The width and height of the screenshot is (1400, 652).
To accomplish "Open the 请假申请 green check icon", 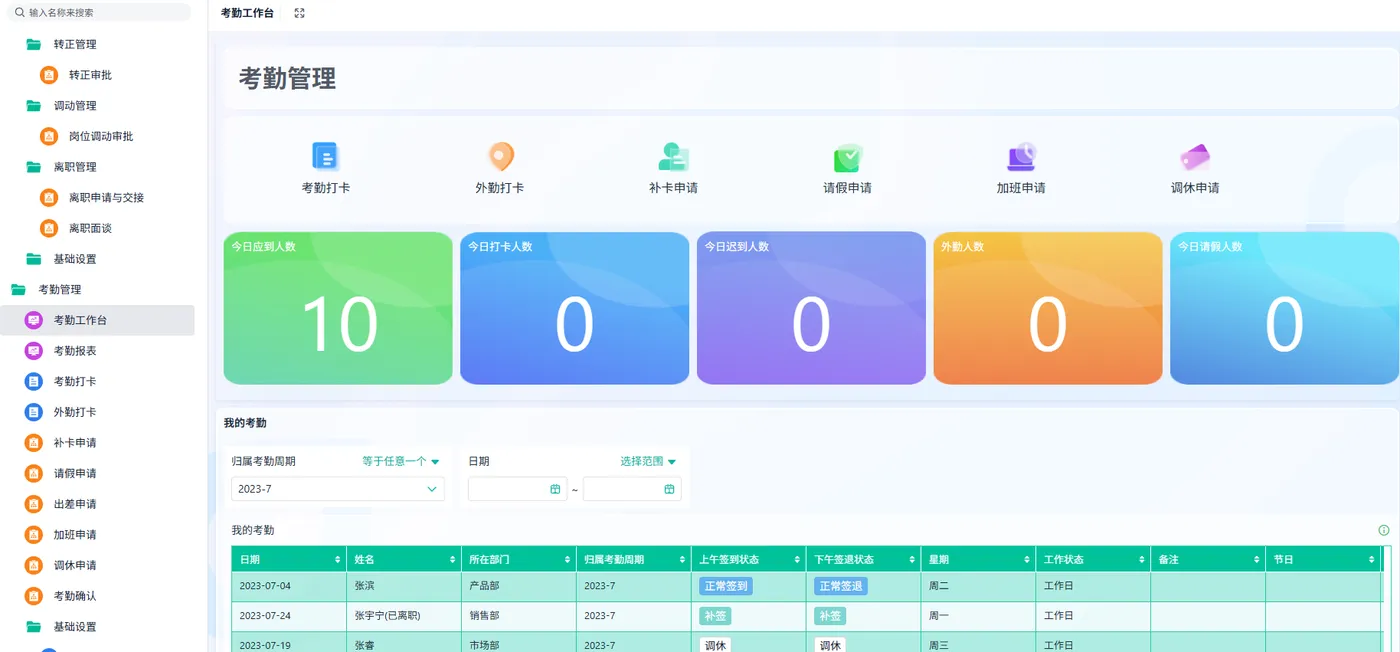I will coord(847,157).
